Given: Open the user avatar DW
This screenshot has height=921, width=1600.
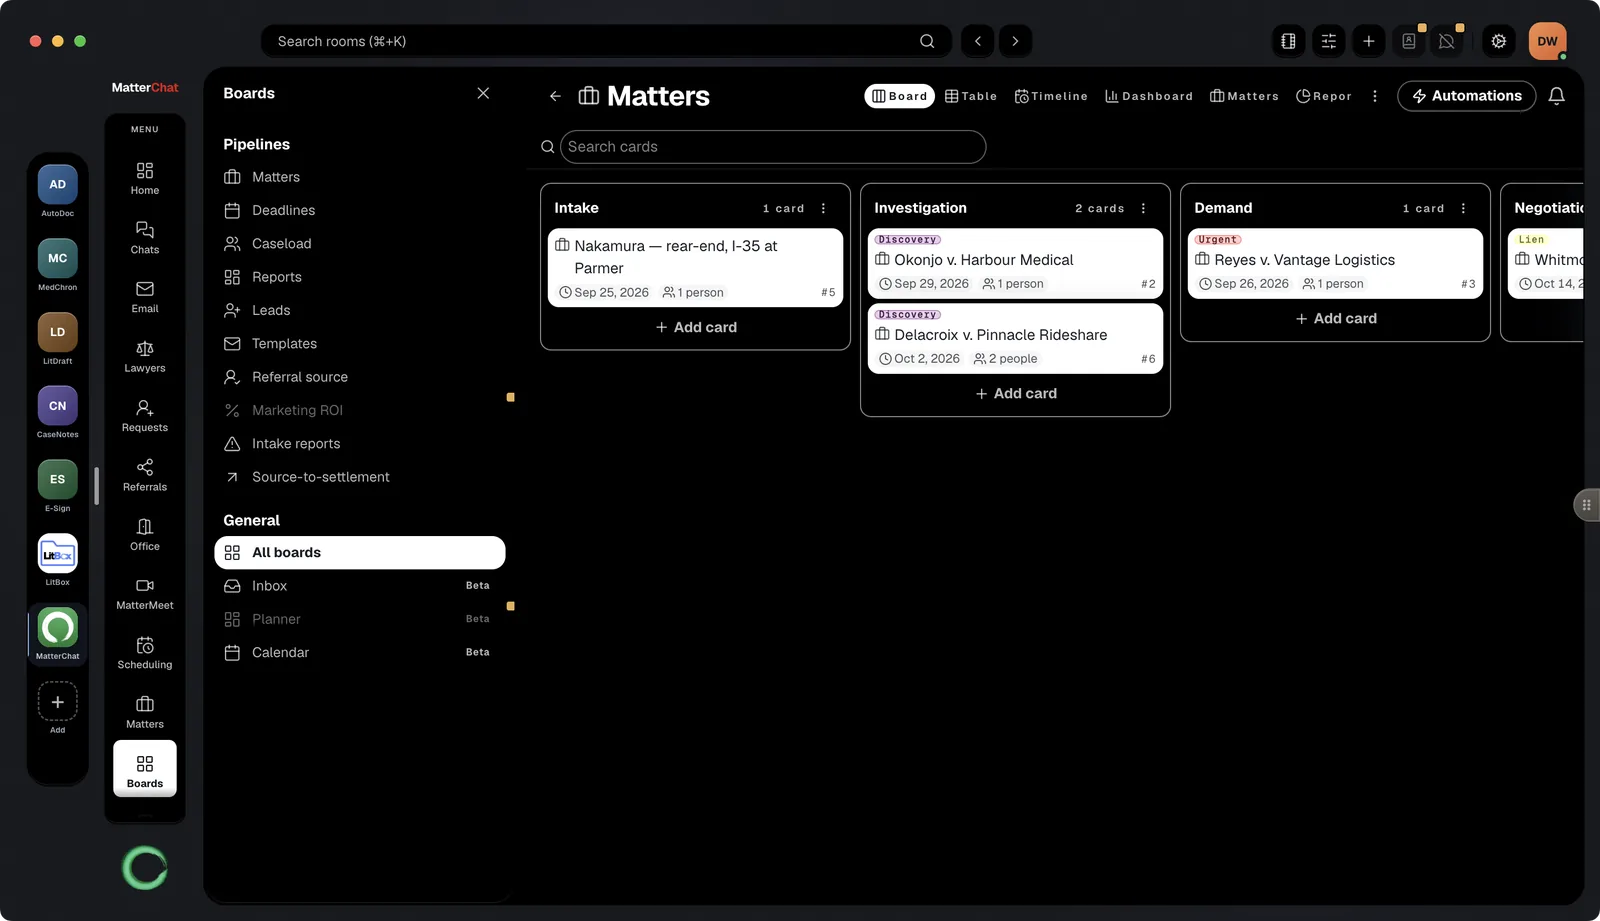Looking at the screenshot, I should click(x=1547, y=41).
